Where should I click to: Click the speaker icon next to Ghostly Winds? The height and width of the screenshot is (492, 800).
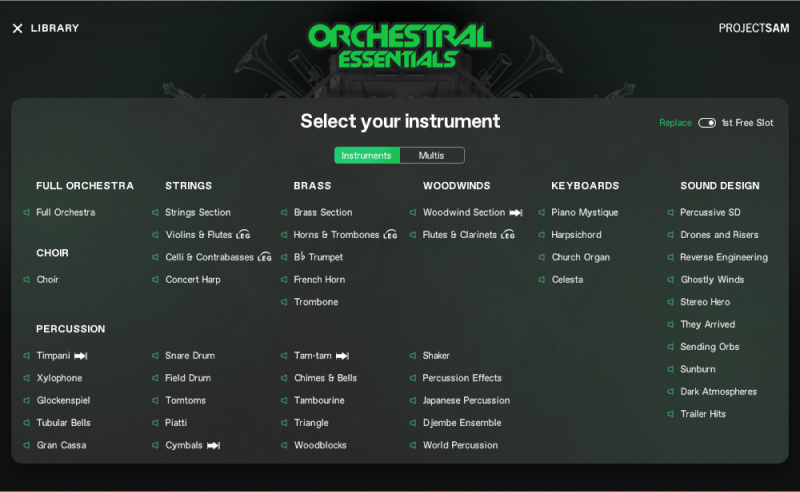670,280
